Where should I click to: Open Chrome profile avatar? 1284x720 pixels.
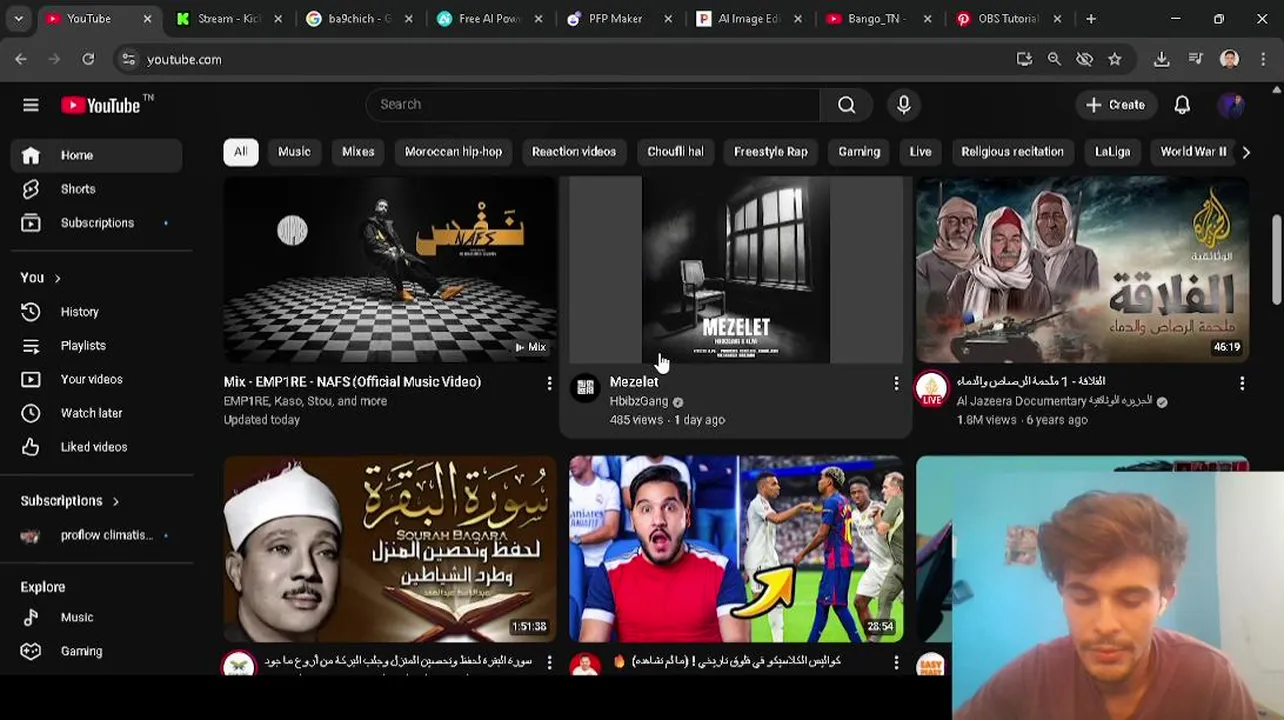point(1229,59)
